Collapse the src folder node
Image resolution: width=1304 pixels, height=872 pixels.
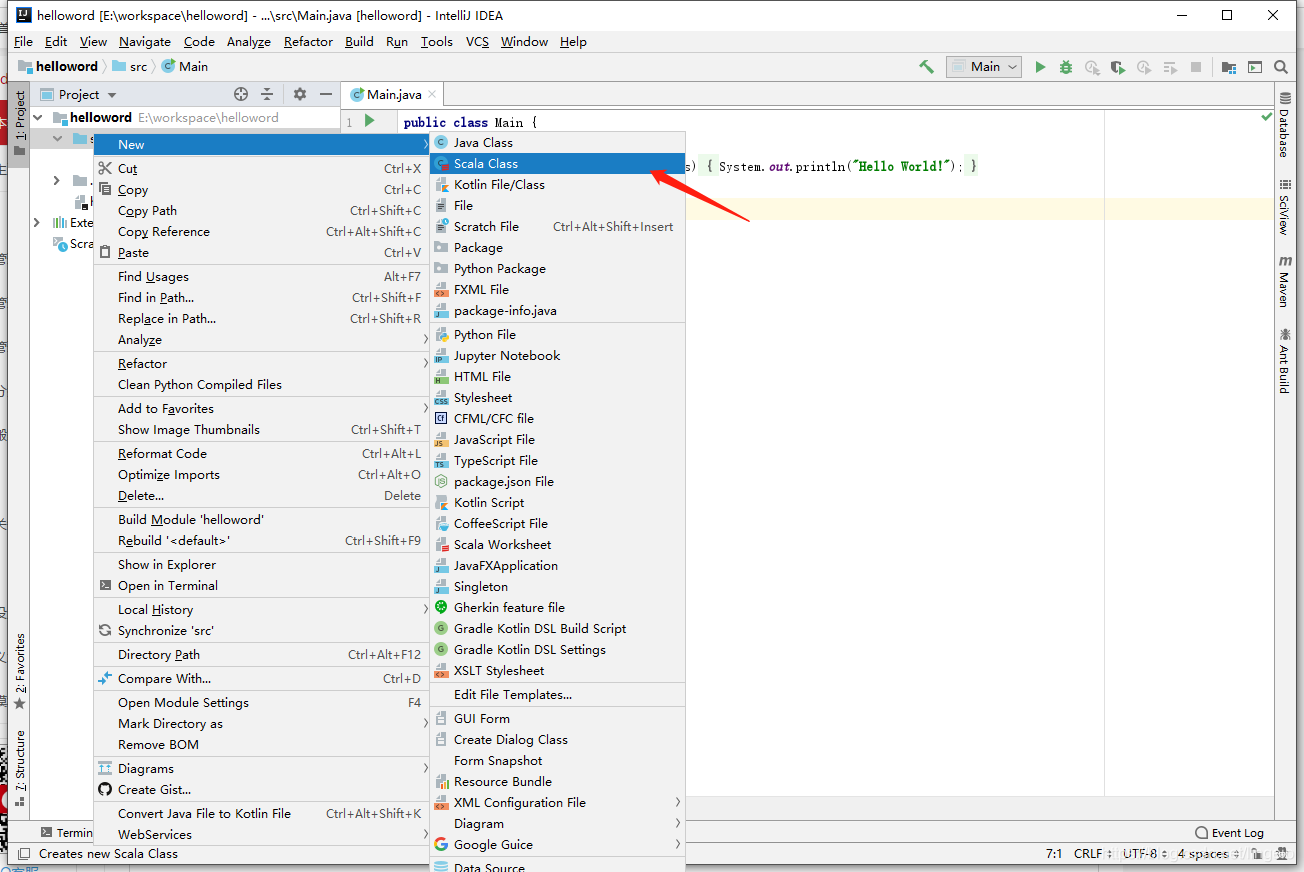[57, 139]
